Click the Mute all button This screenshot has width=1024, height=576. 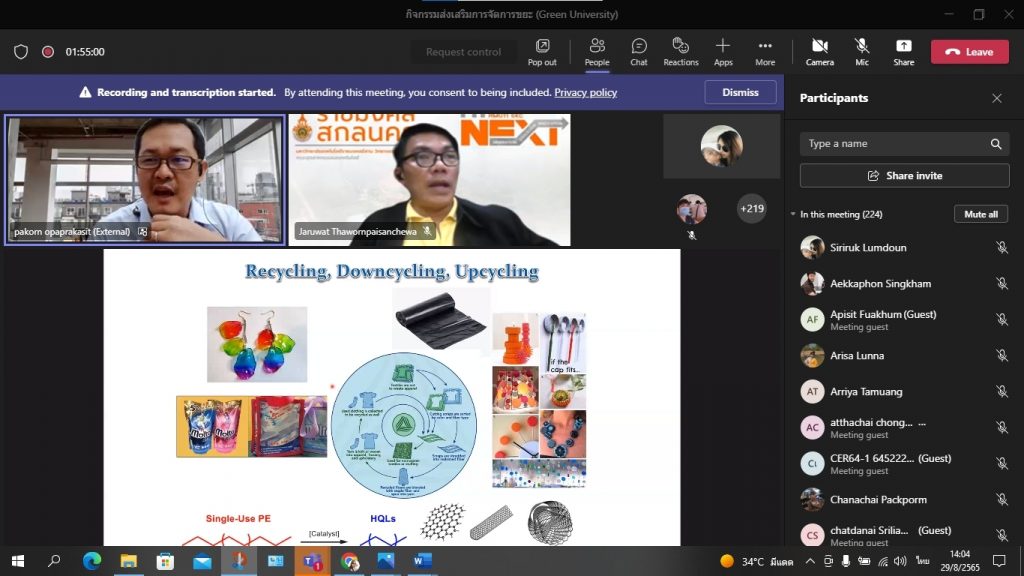pyautogui.click(x=980, y=214)
